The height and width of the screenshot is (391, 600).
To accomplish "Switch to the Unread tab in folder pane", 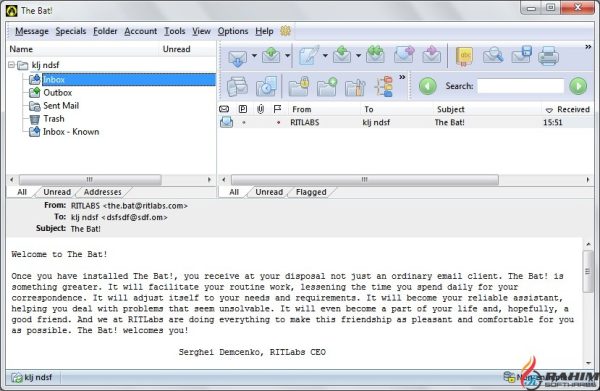I will tap(57, 192).
